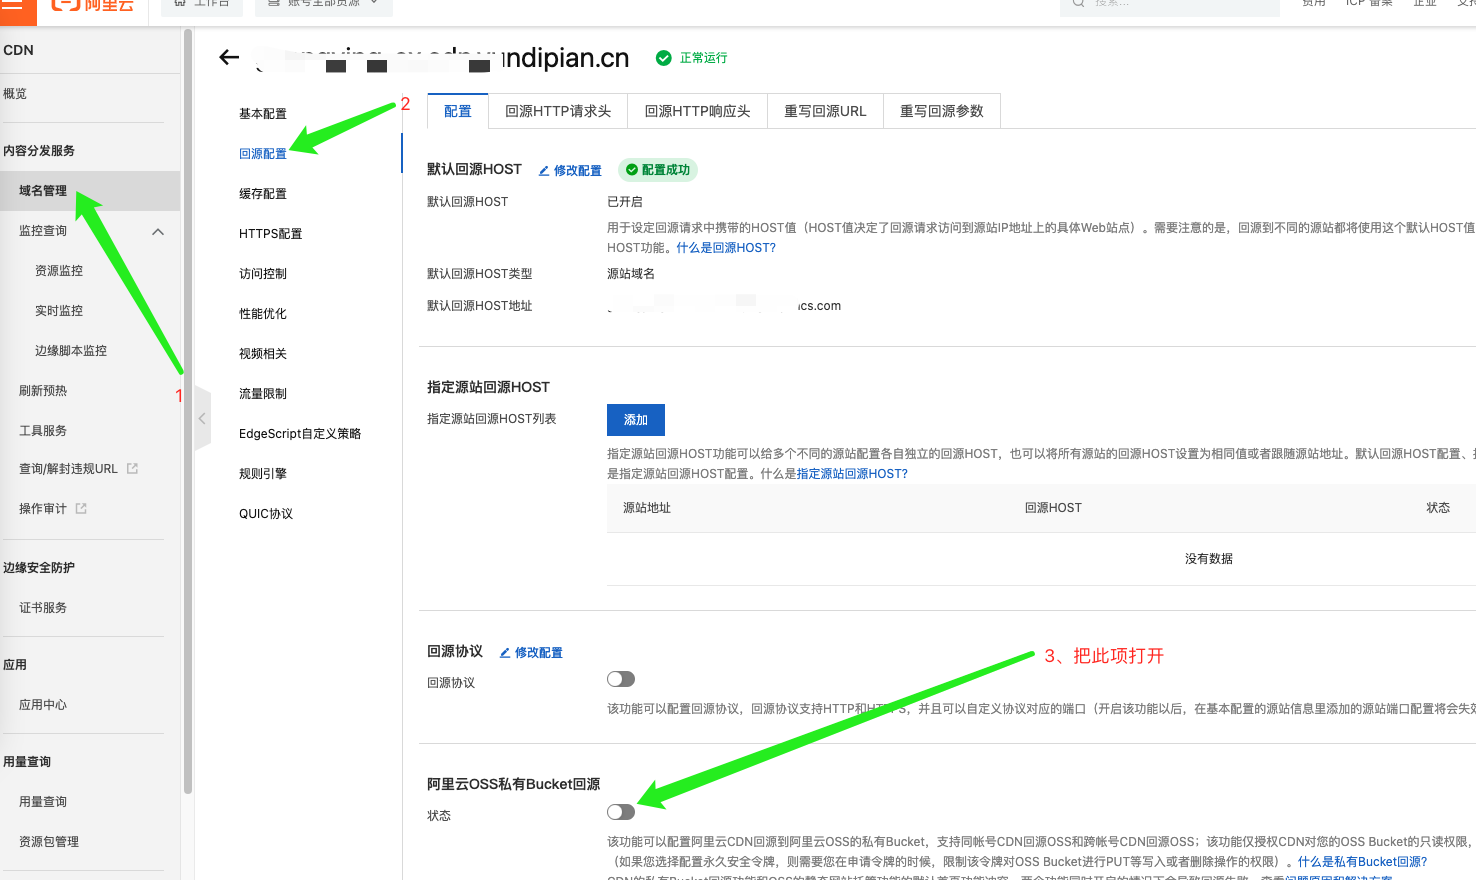The height and width of the screenshot is (880, 1476).
Task: Click the search field in the top bar
Action: [1168, 5]
